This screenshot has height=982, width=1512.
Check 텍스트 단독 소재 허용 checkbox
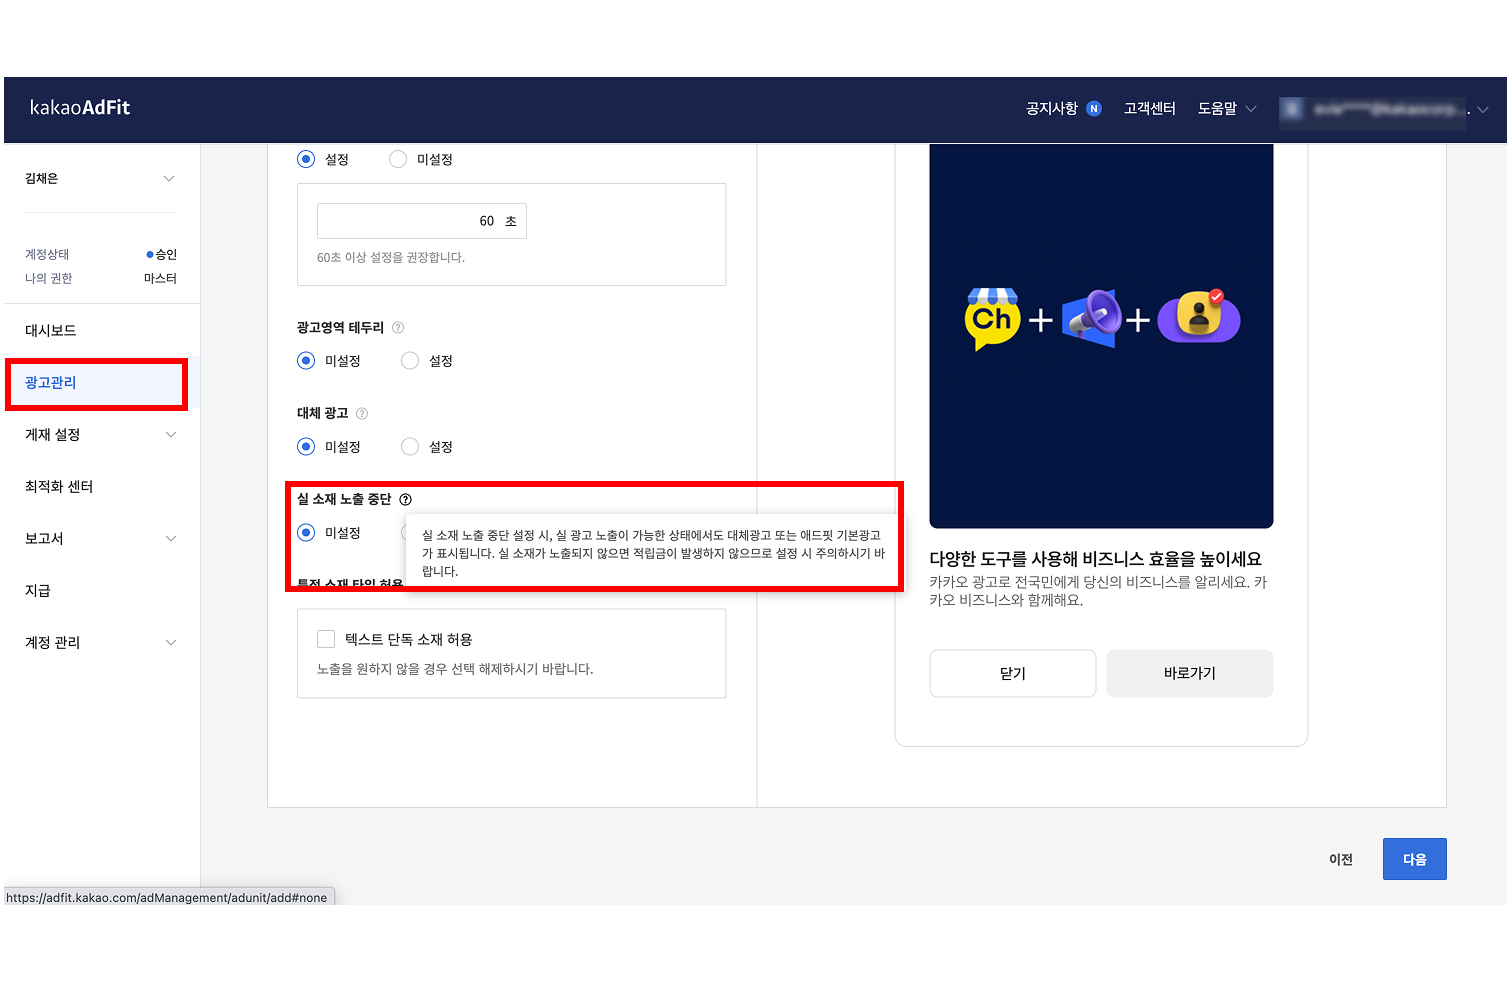click(x=326, y=639)
